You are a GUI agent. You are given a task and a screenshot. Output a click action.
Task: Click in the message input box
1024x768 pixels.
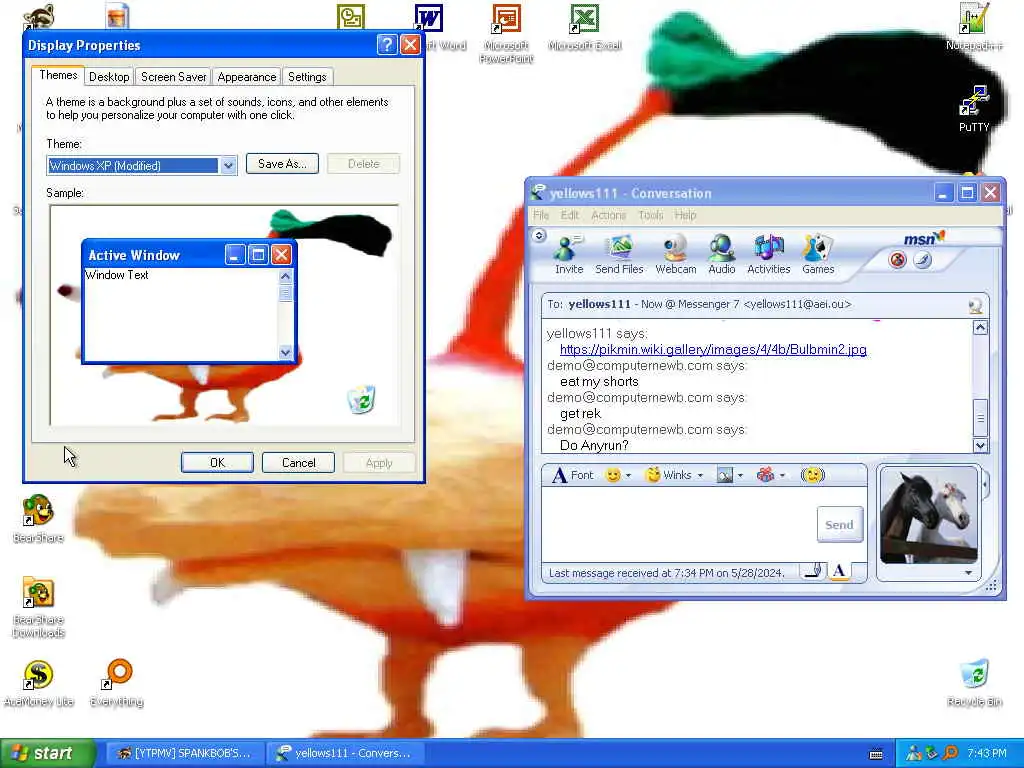point(678,524)
